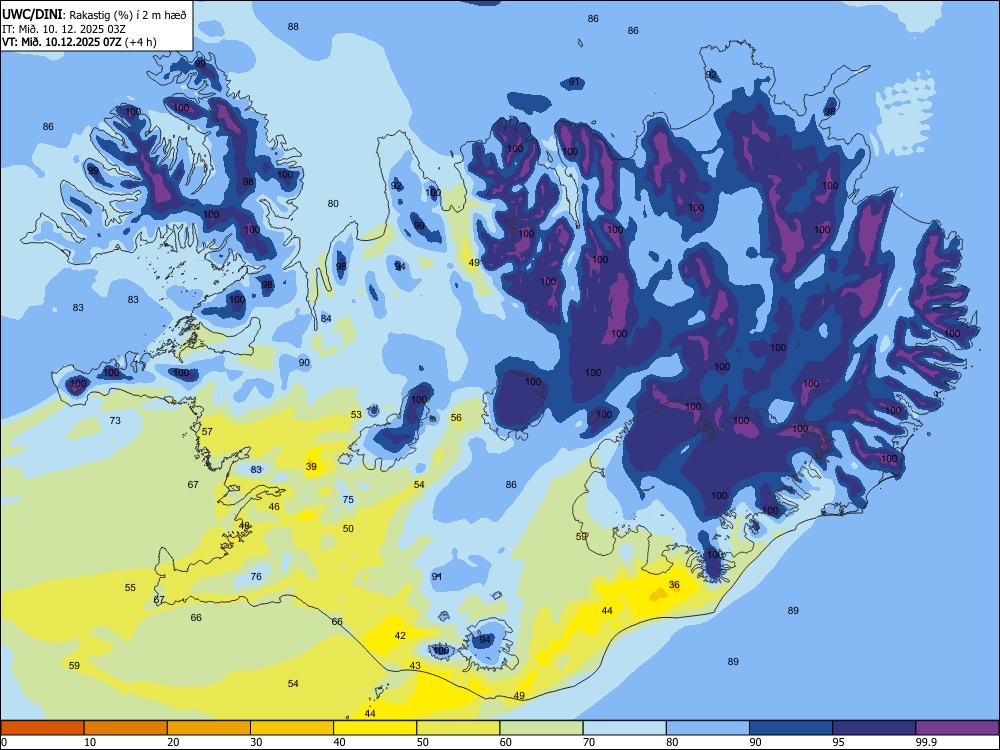The height and width of the screenshot is (750, 1000).
Task: Click the map humidity value '53'
Action: point(357,415)
